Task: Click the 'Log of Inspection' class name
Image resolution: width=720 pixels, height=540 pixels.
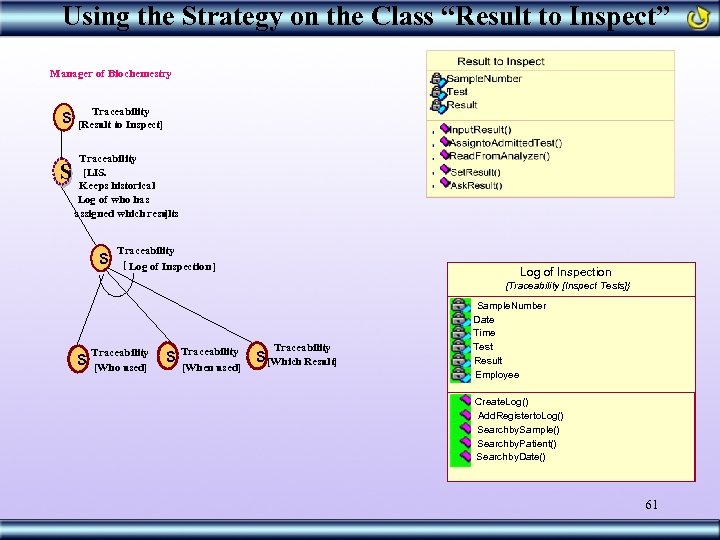Action: (566, 272)
